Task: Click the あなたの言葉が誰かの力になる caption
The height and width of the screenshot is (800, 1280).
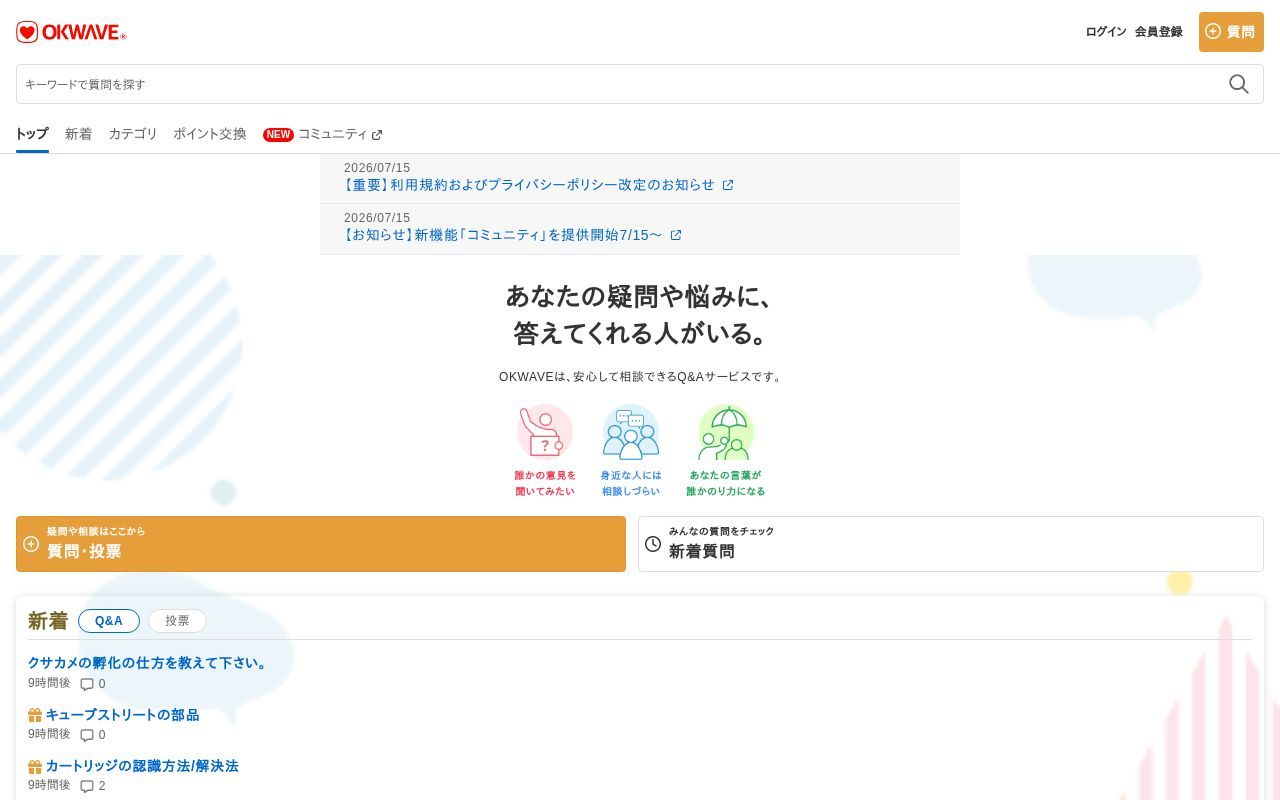Action: coord(726,483)
